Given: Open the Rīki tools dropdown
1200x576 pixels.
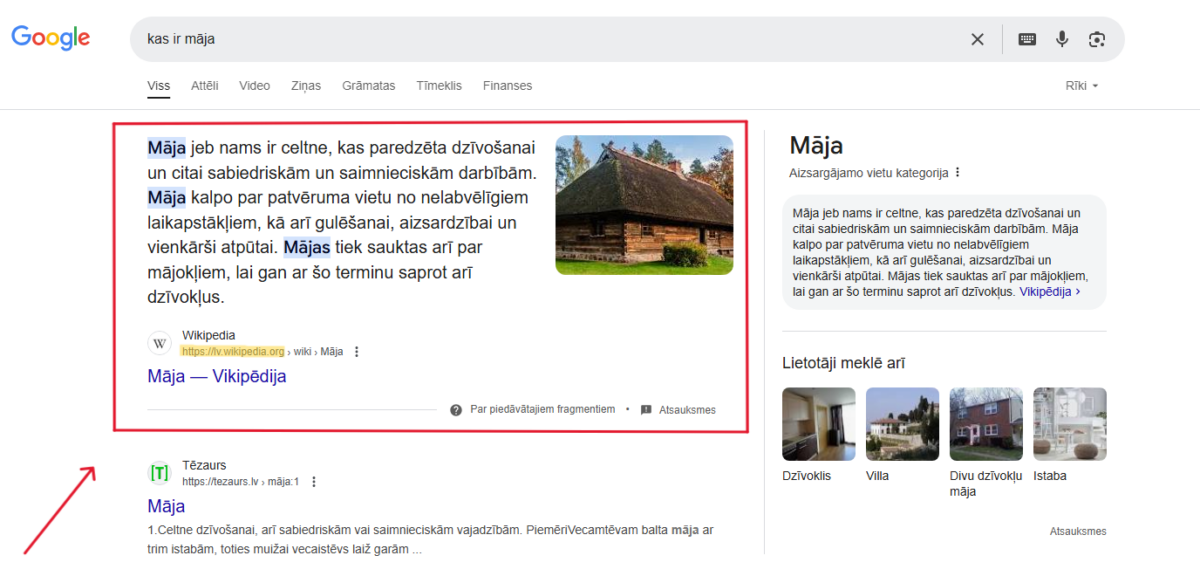Looking at the screenshot, I should pyautogui.click(x=1081, y=86).
